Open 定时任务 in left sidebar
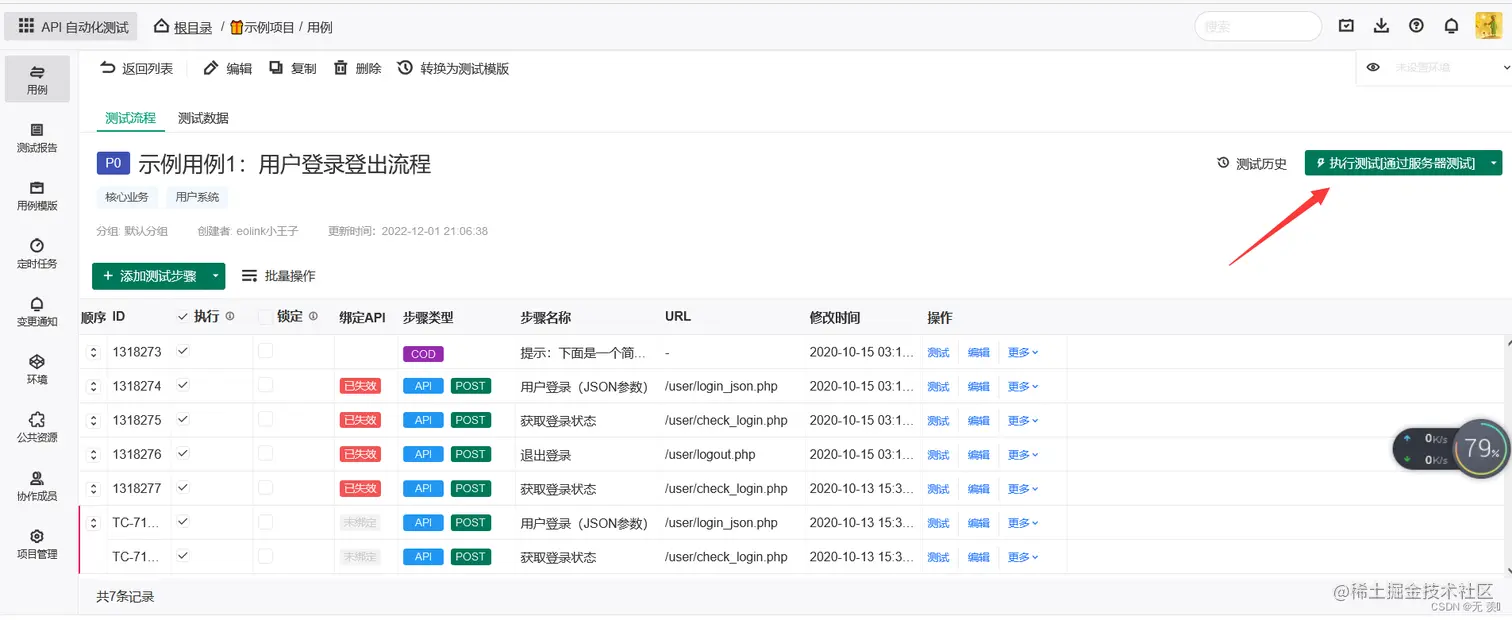 pyautogui.click(x=37, y=254)
